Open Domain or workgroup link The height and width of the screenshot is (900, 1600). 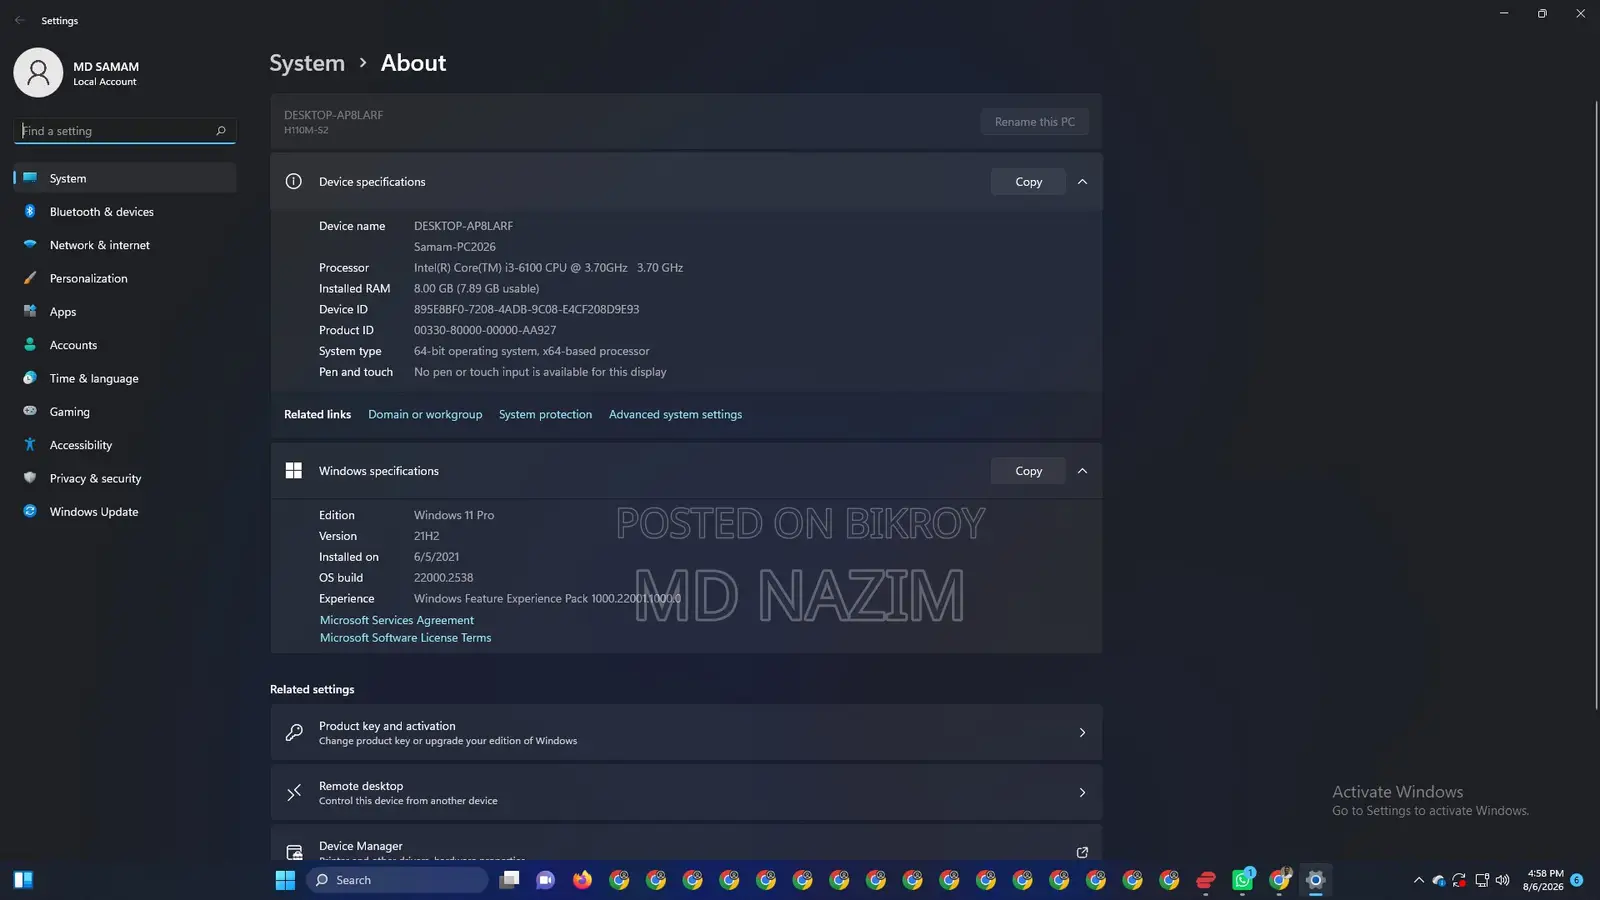[425, 415]
